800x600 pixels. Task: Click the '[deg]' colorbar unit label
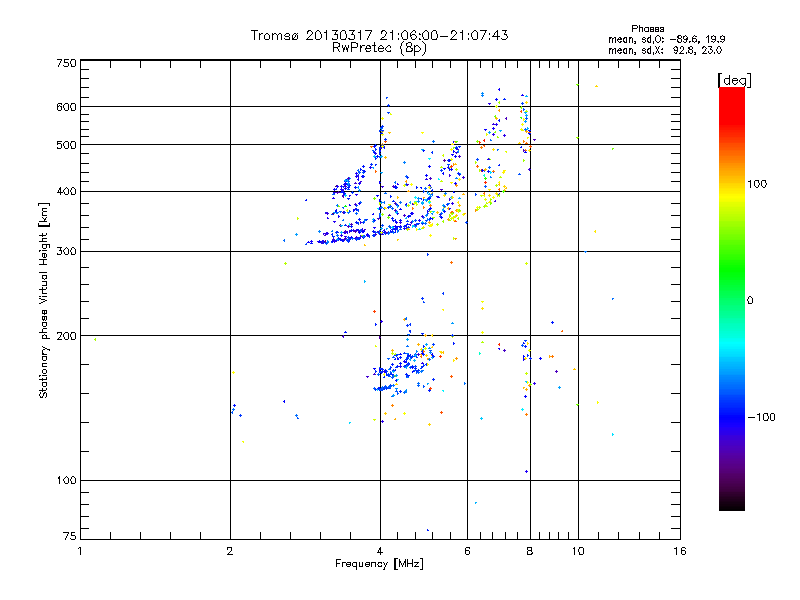(734, 80)
